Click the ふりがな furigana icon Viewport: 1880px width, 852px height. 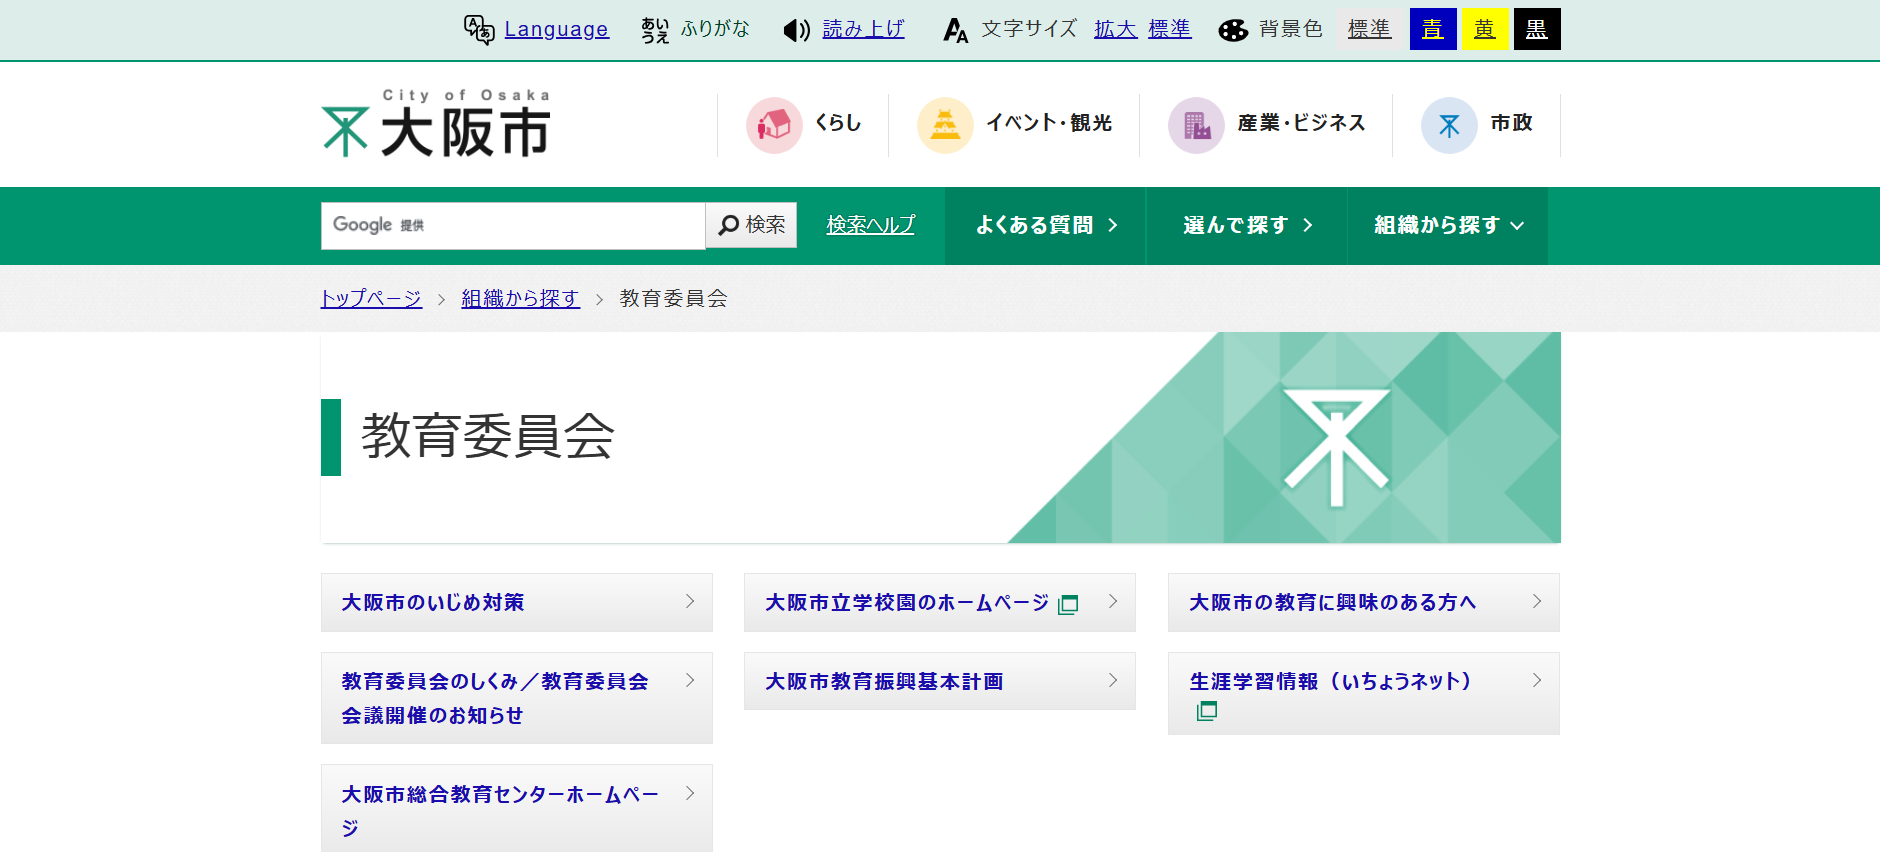(x=655, y=30)
